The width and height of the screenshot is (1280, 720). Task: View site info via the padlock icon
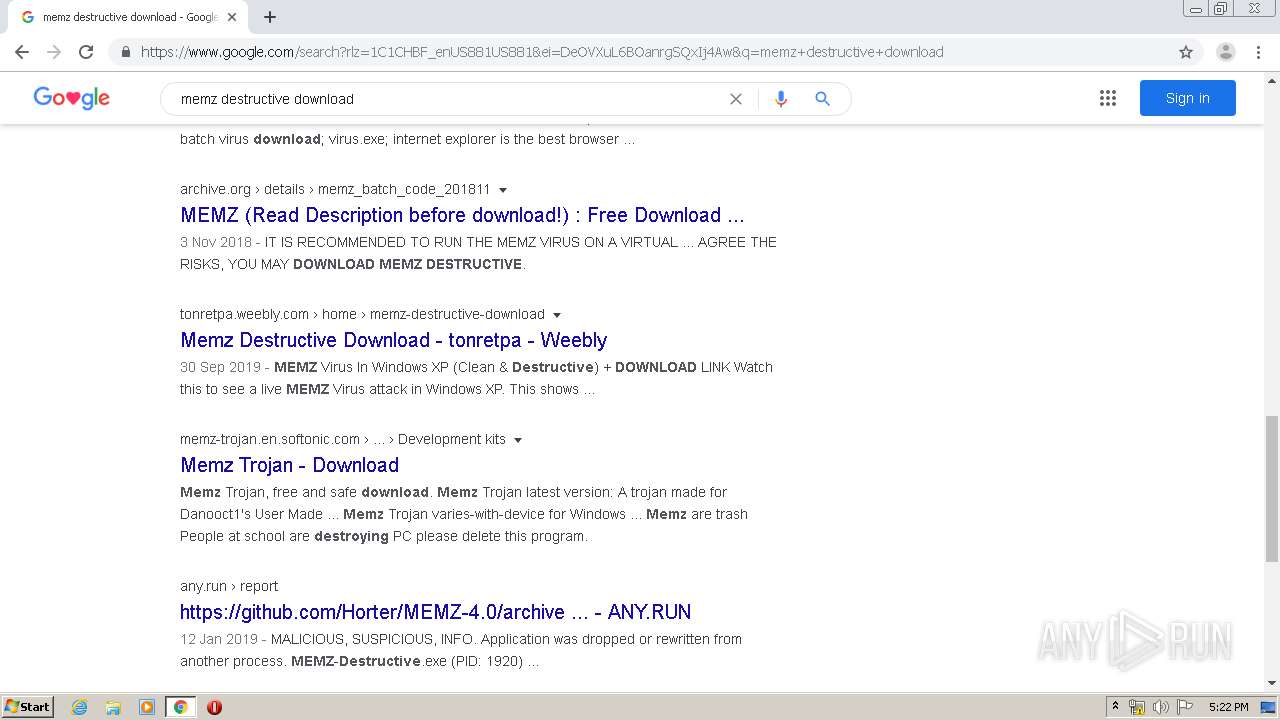point(125,52)
